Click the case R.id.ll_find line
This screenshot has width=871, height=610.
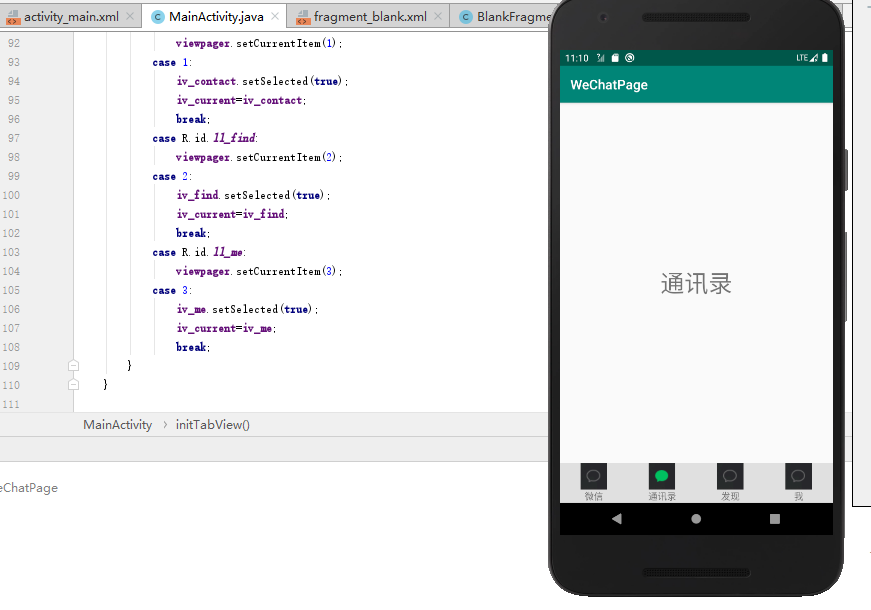tap(205, 138)
